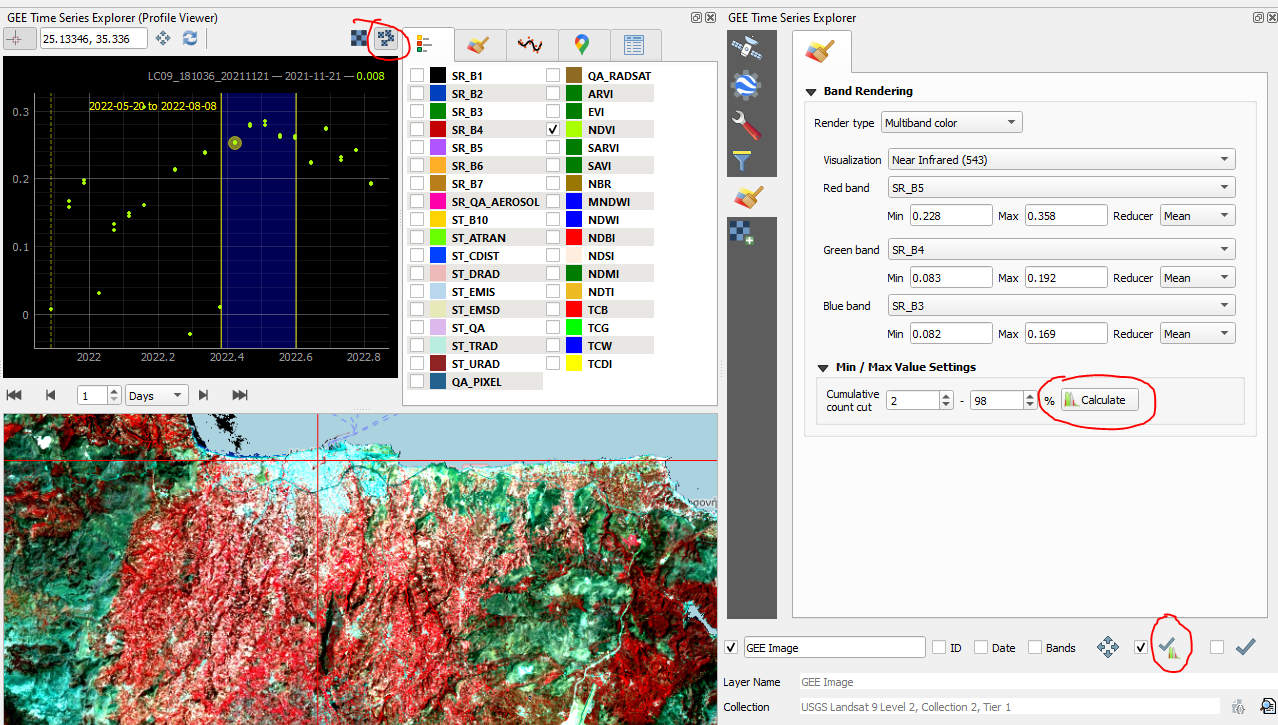Open the Render type dropdown
The image size is (1278, 725).
[950, 122]
